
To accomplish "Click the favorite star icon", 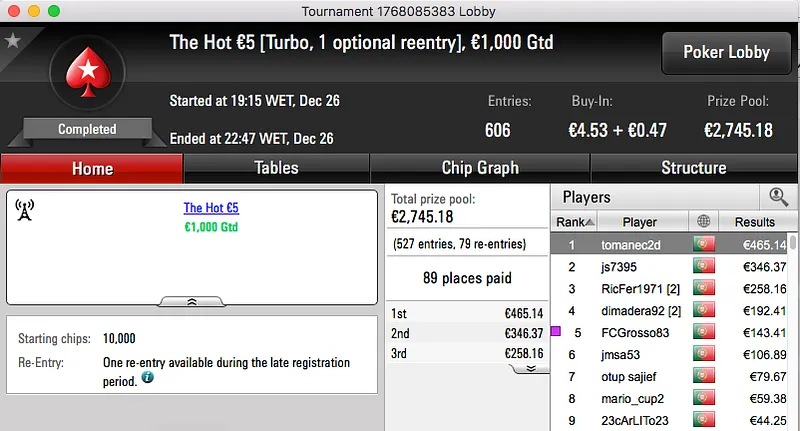I will (x=12, y=41).
